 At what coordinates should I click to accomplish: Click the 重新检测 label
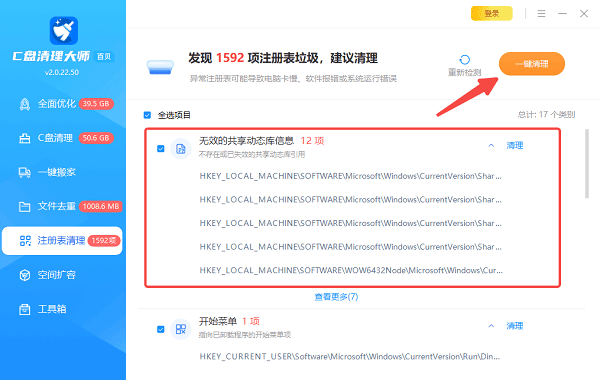pos(465,72)
